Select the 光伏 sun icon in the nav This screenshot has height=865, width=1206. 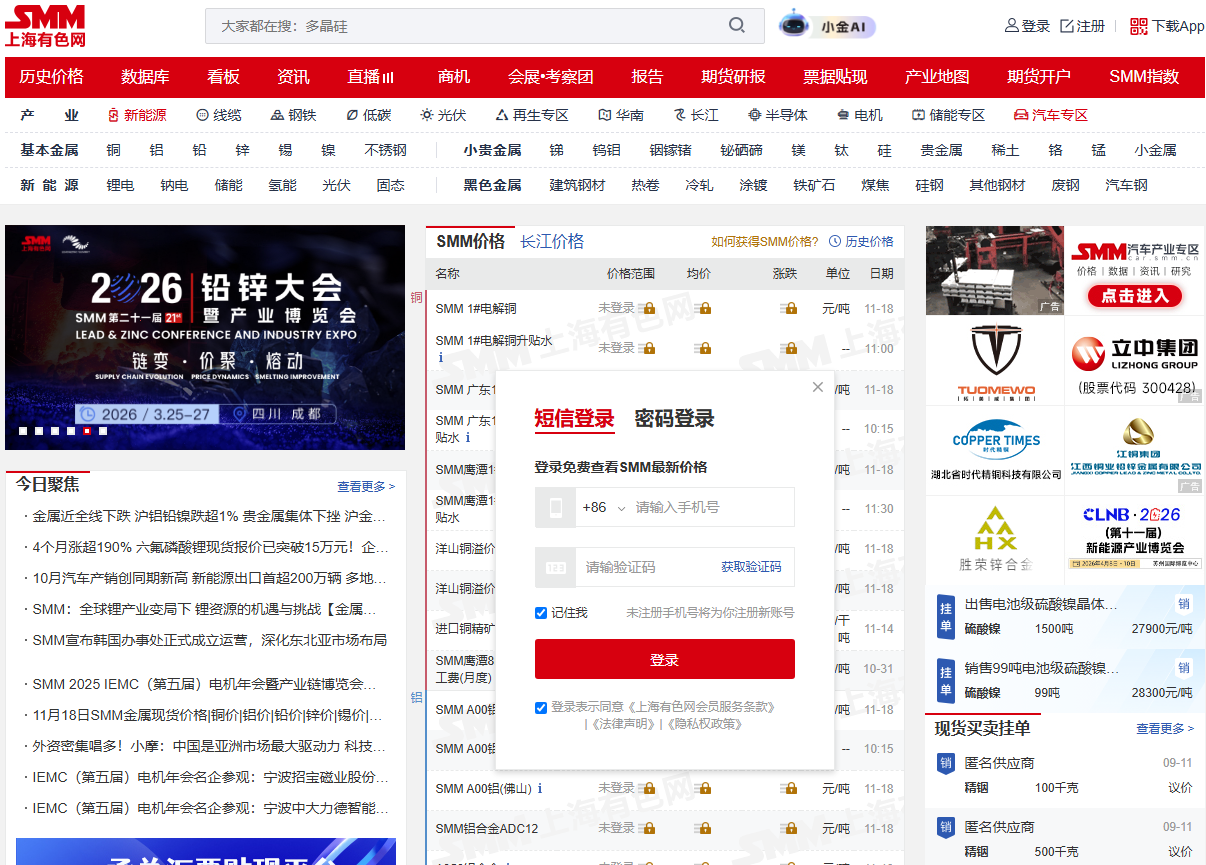pyautogui.click(x=428, y=115)
